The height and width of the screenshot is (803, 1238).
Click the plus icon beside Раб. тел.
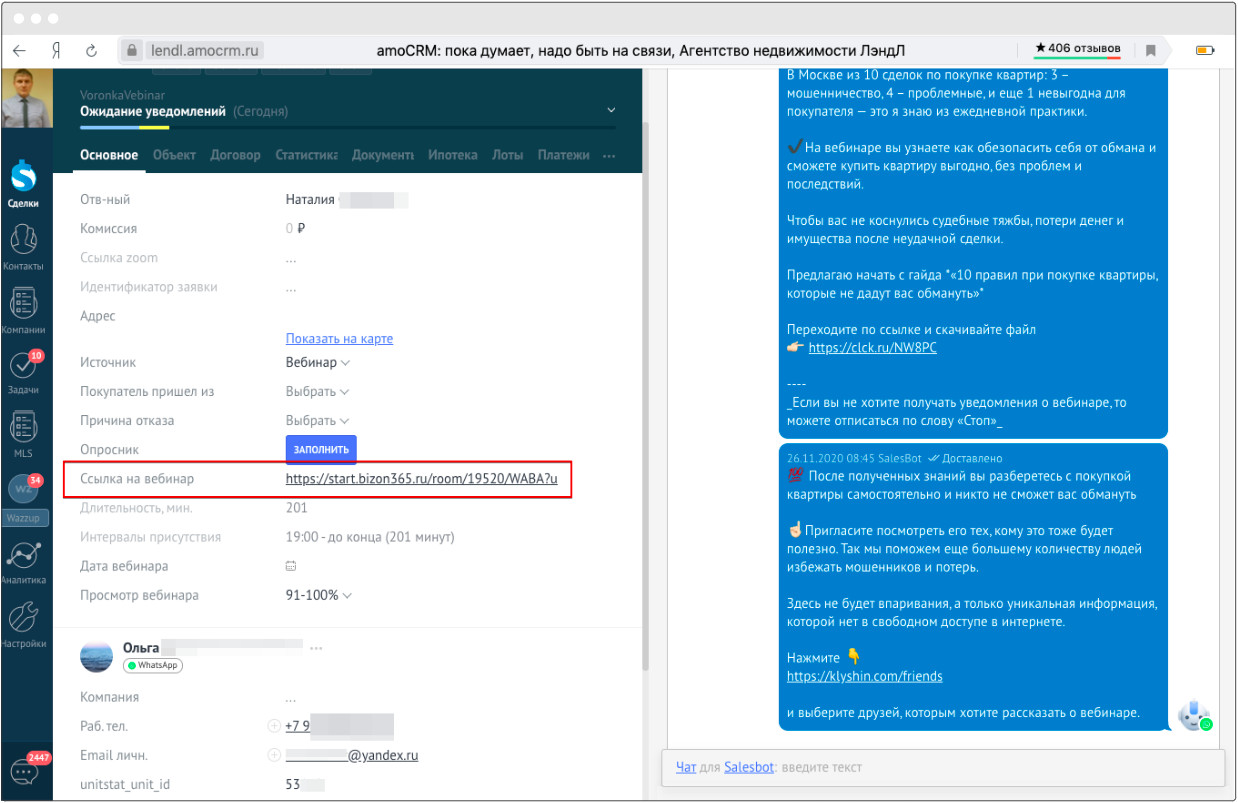274,726
